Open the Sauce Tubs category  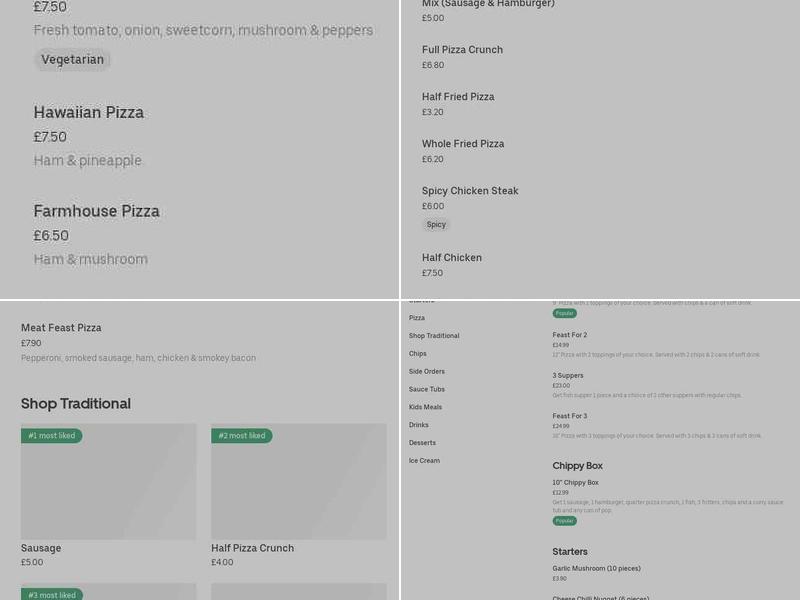[427, 390]
